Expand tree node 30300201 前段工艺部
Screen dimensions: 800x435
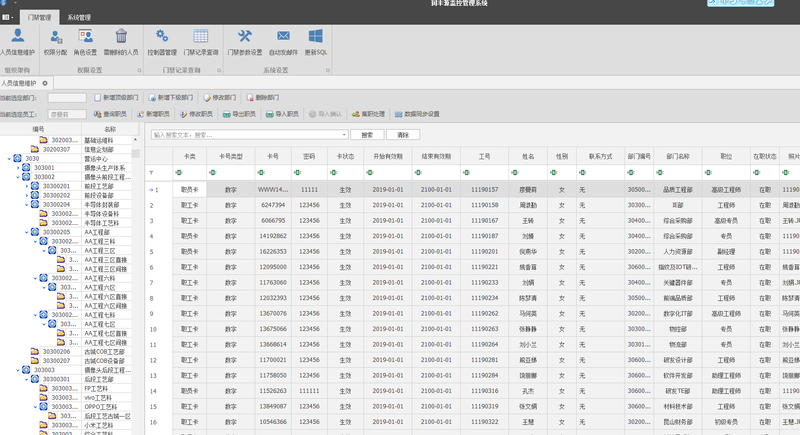coord(27,186)
